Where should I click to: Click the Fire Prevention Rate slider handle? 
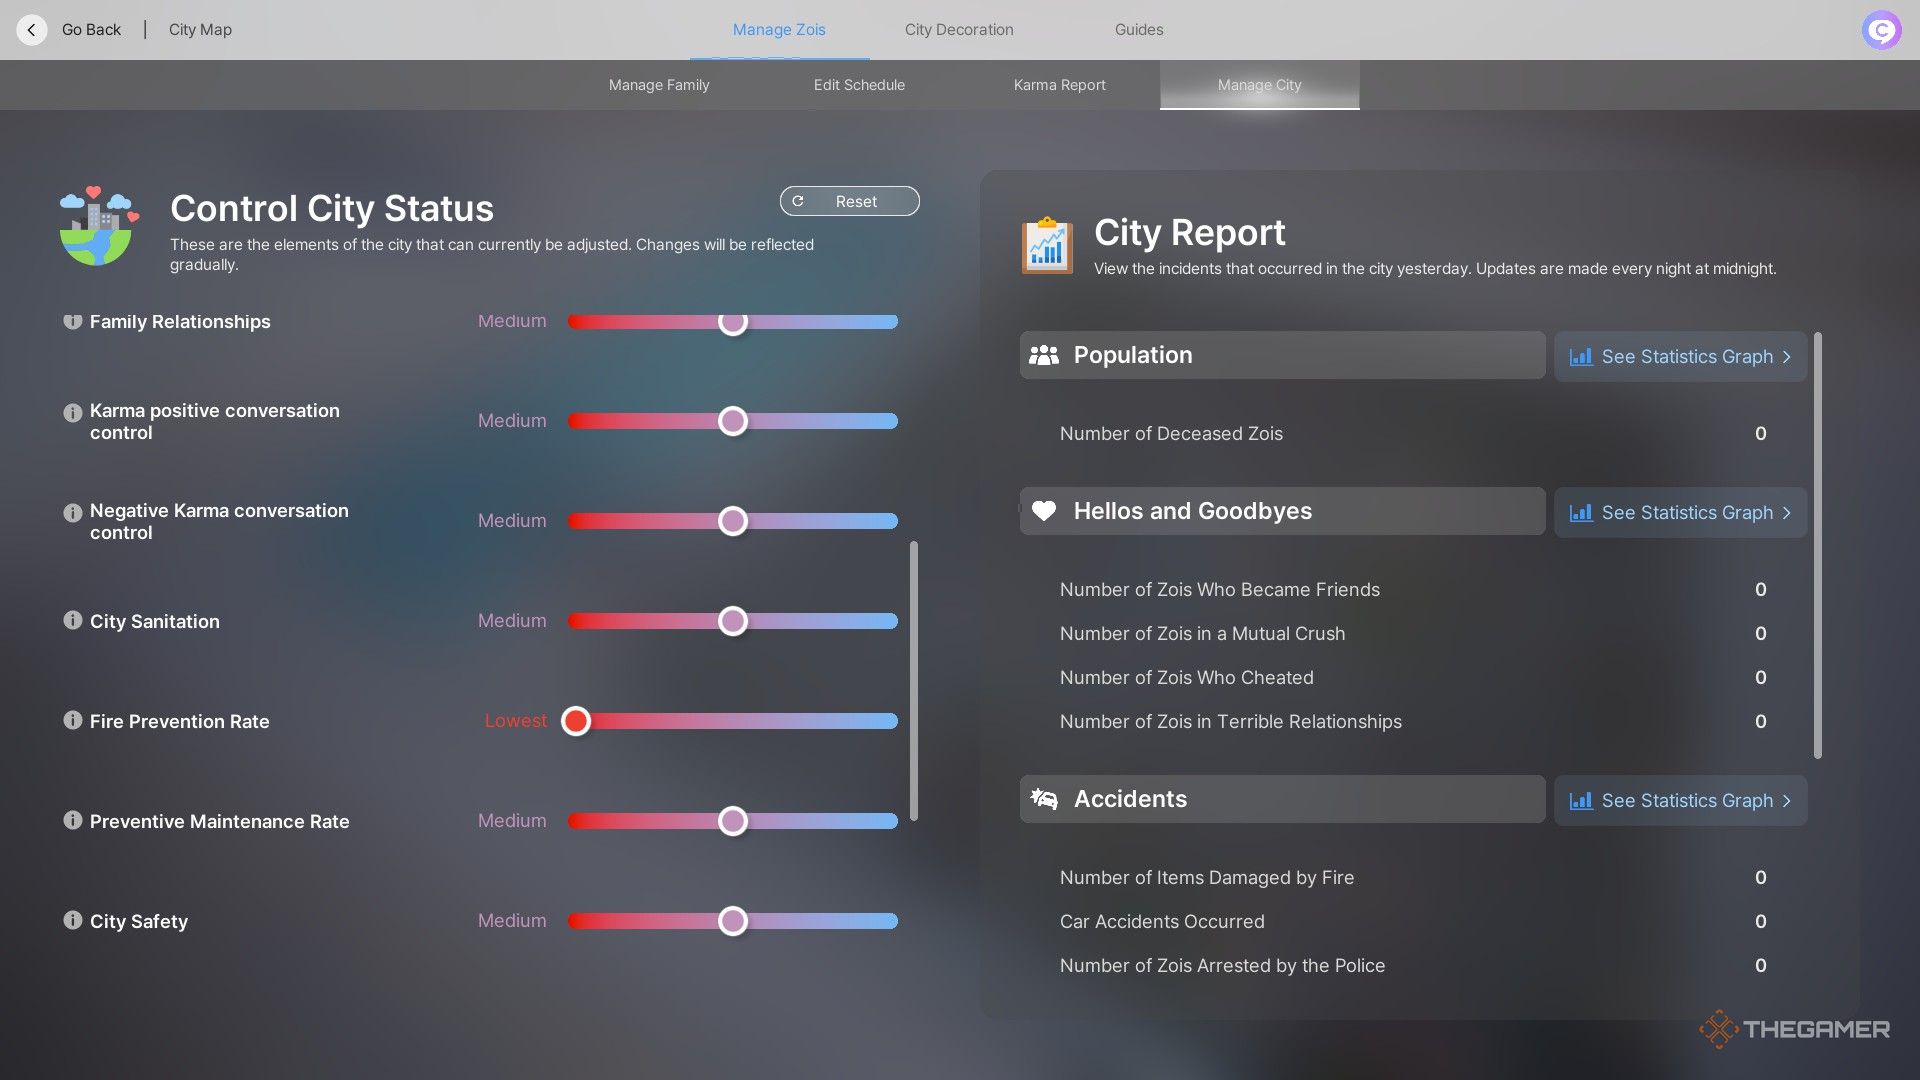(x=576, y=721)
